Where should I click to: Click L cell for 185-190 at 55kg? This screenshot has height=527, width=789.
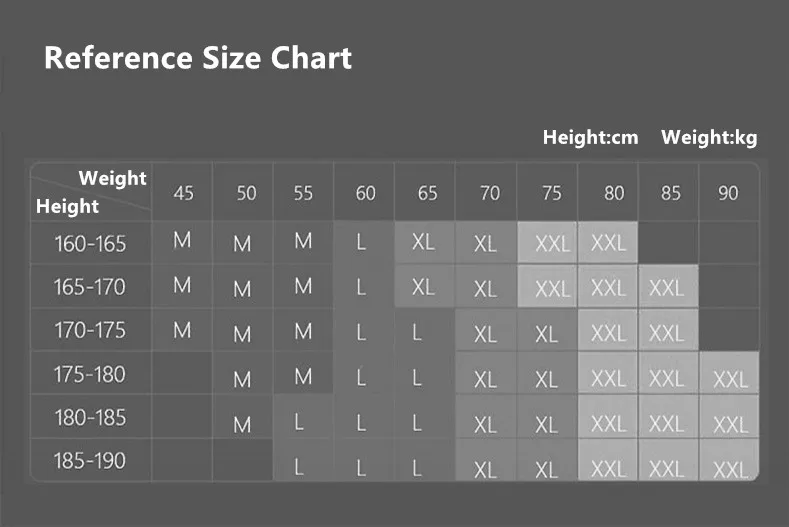(299, 468)
